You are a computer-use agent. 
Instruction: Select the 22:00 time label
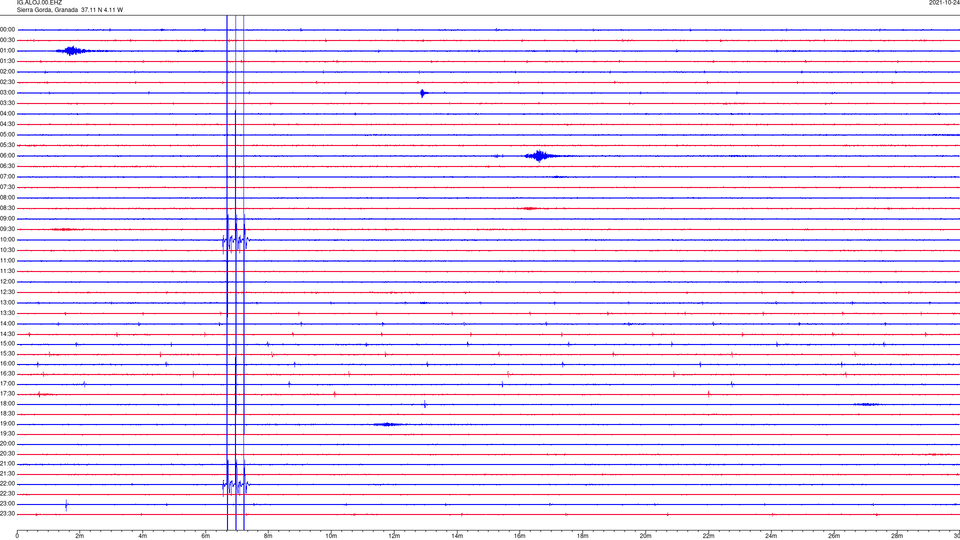pyautogui.click(x=7, y=484)
